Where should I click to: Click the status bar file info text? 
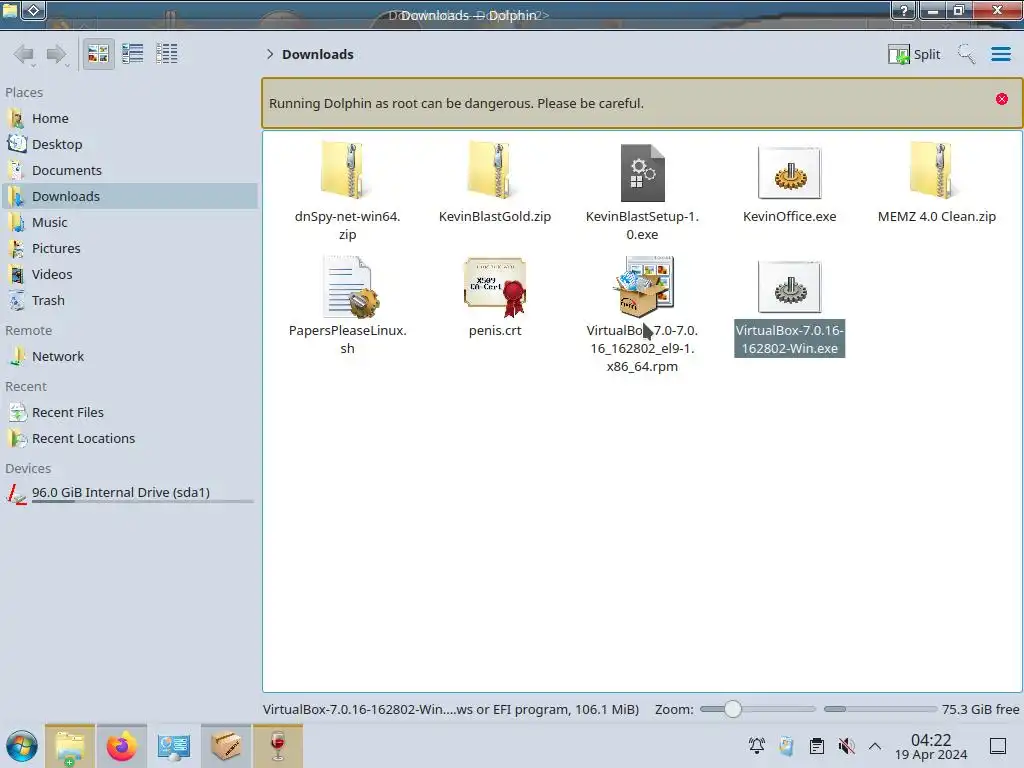pyautogui.click(x=451, y=710)
